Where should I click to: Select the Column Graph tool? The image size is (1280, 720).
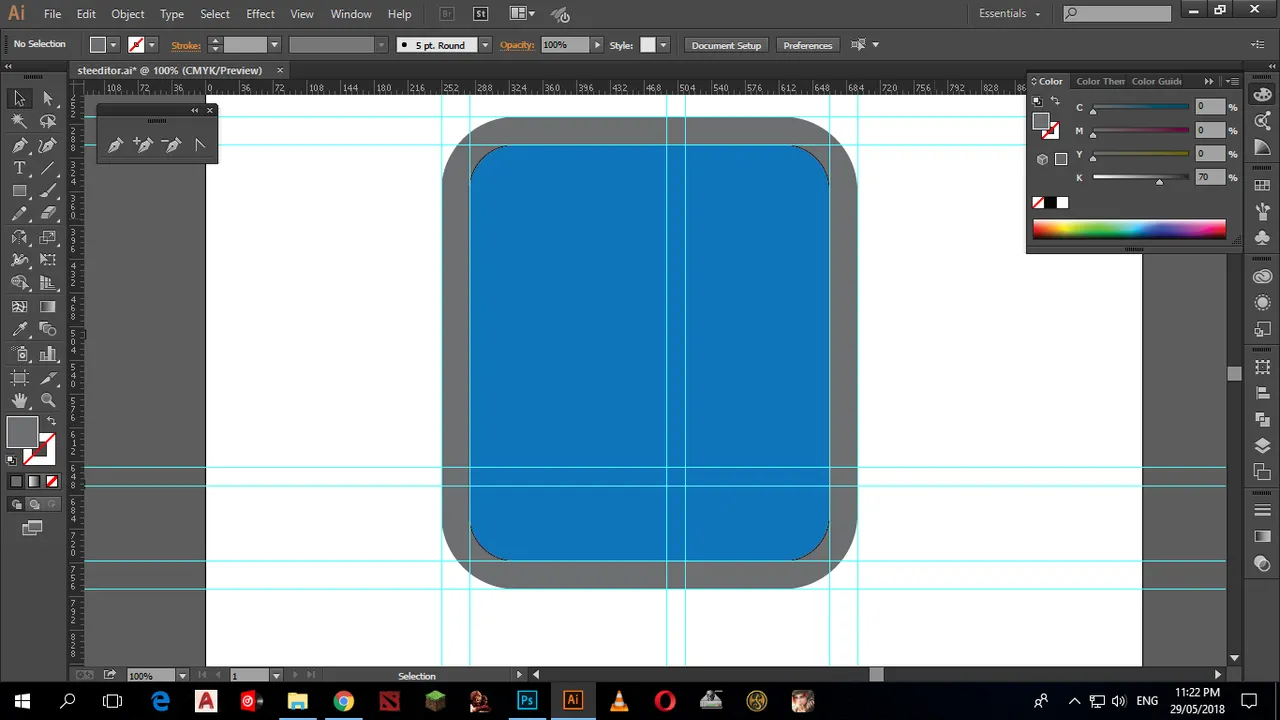pos(48,354)
